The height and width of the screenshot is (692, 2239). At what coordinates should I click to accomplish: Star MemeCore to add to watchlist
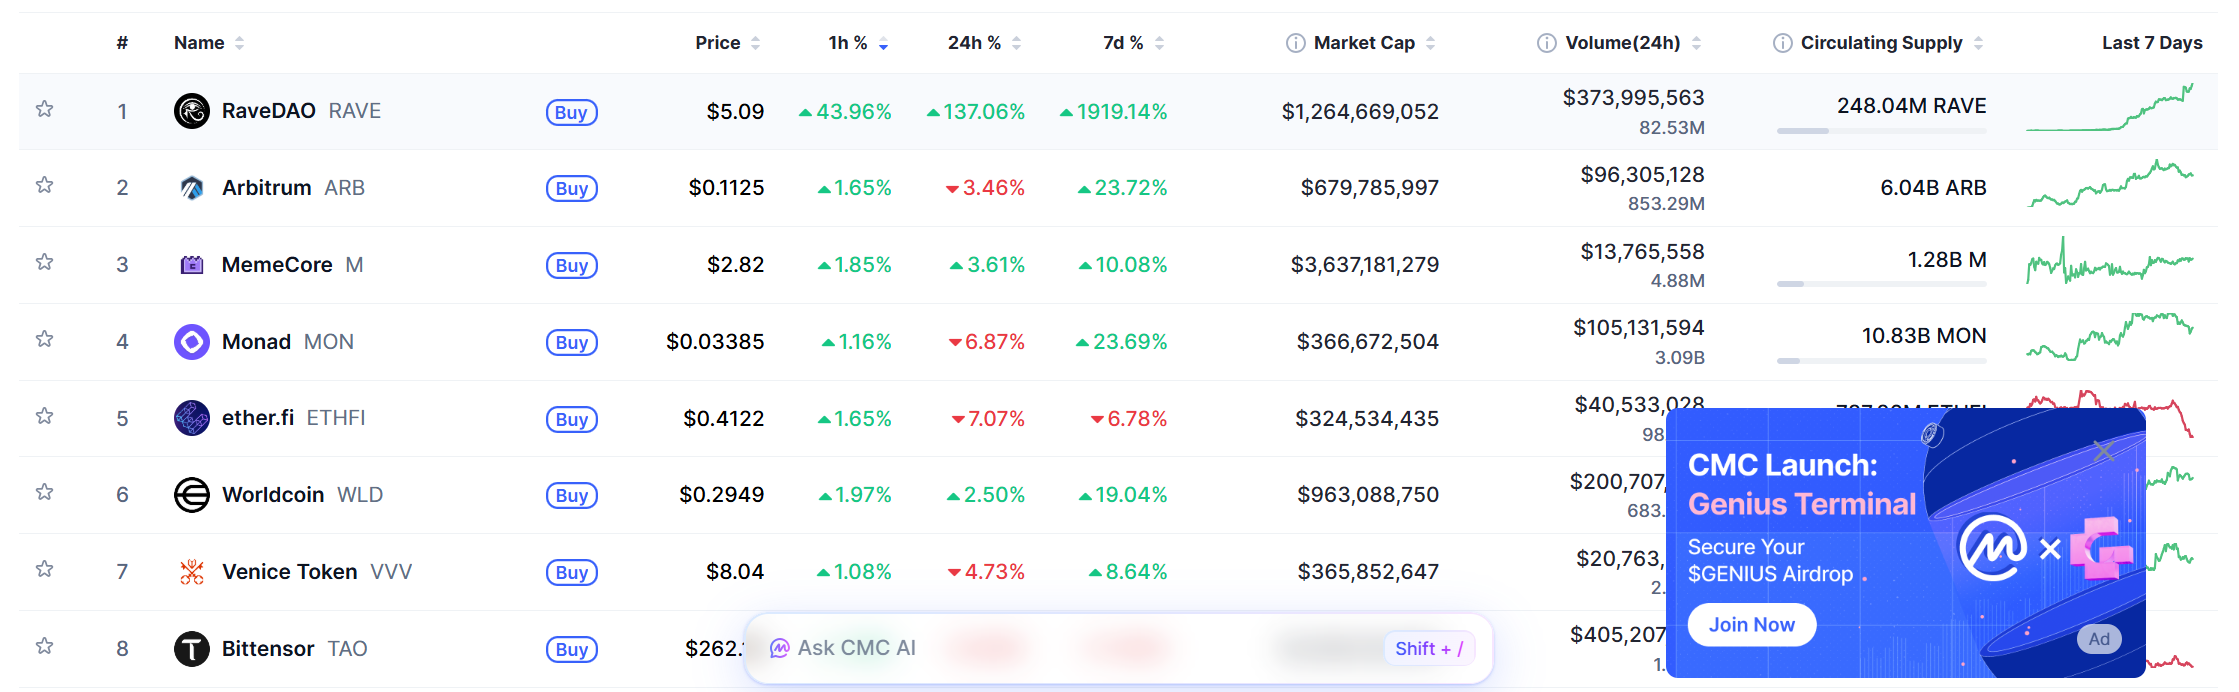click(x=44, y=262)
